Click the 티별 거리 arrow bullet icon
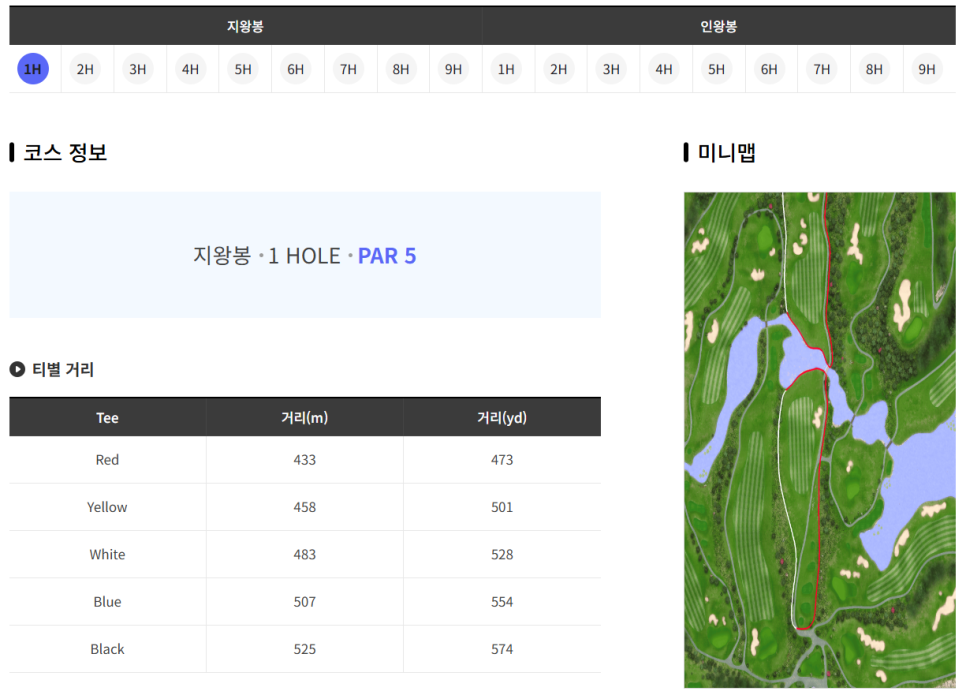Screen dimensions: 966x695 [17, 369]
